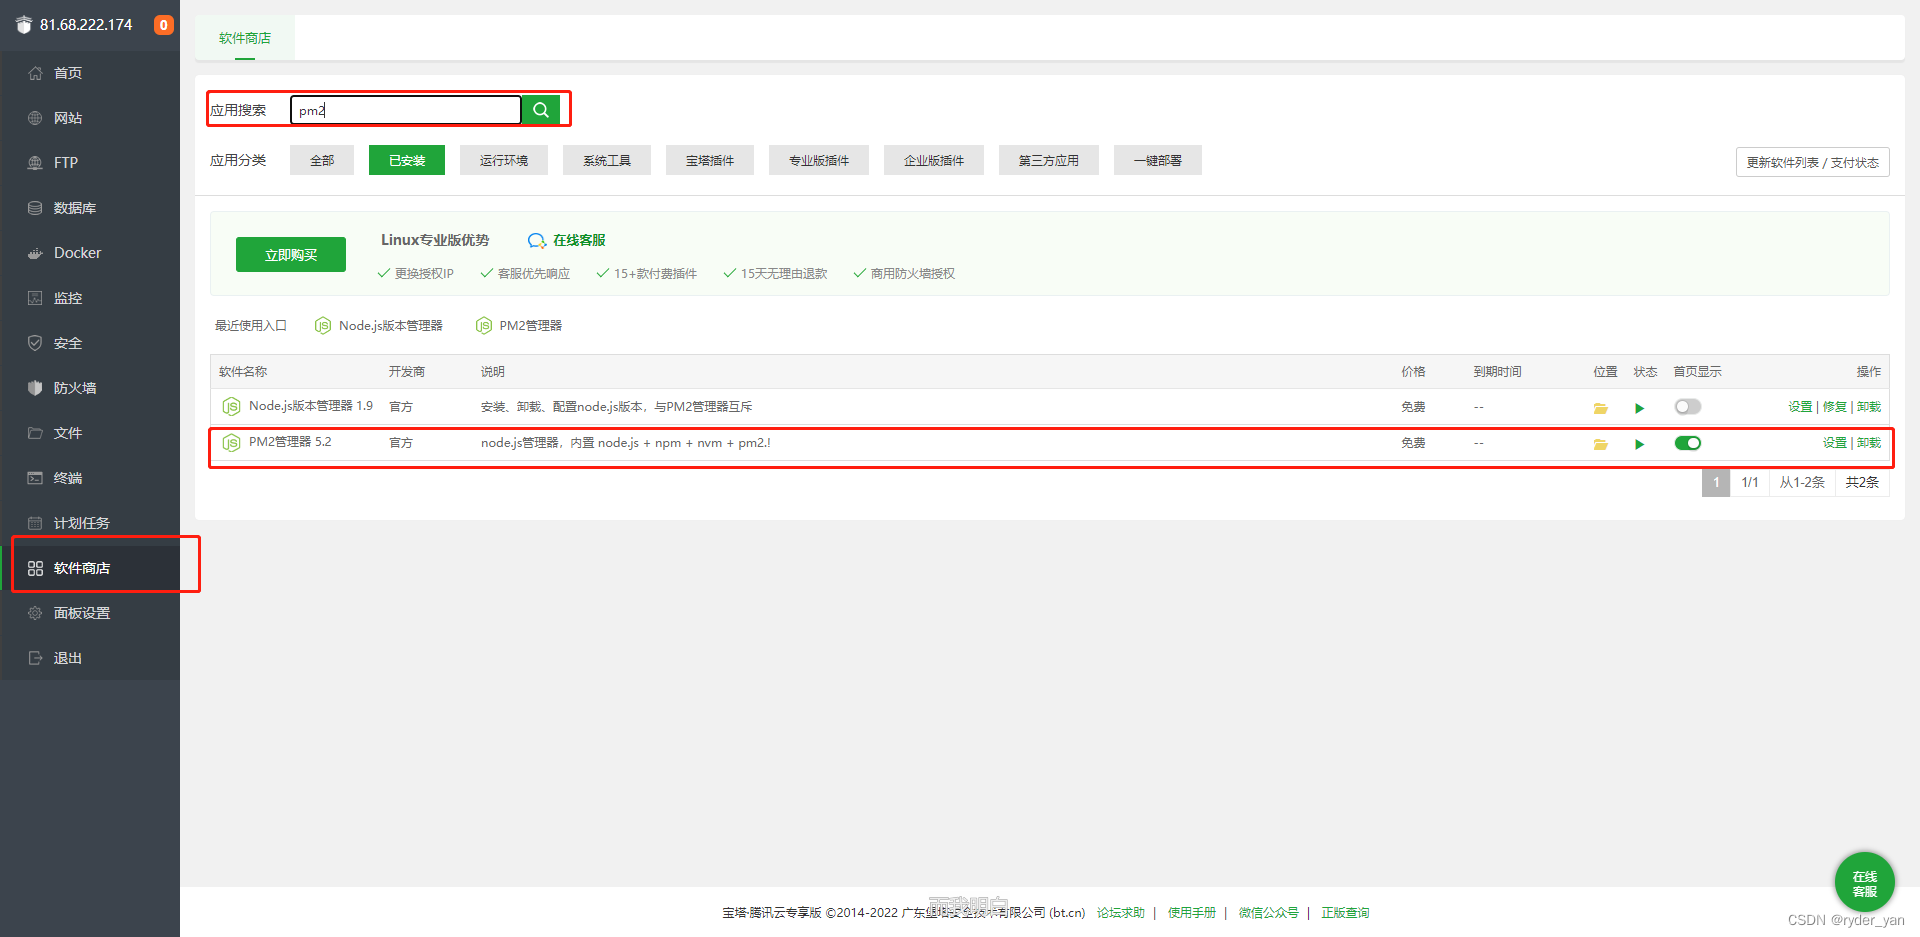Click 设置 for PM2管理器
The height and width of the screenshot is (937, 1920).
[x=1834, y=443]
